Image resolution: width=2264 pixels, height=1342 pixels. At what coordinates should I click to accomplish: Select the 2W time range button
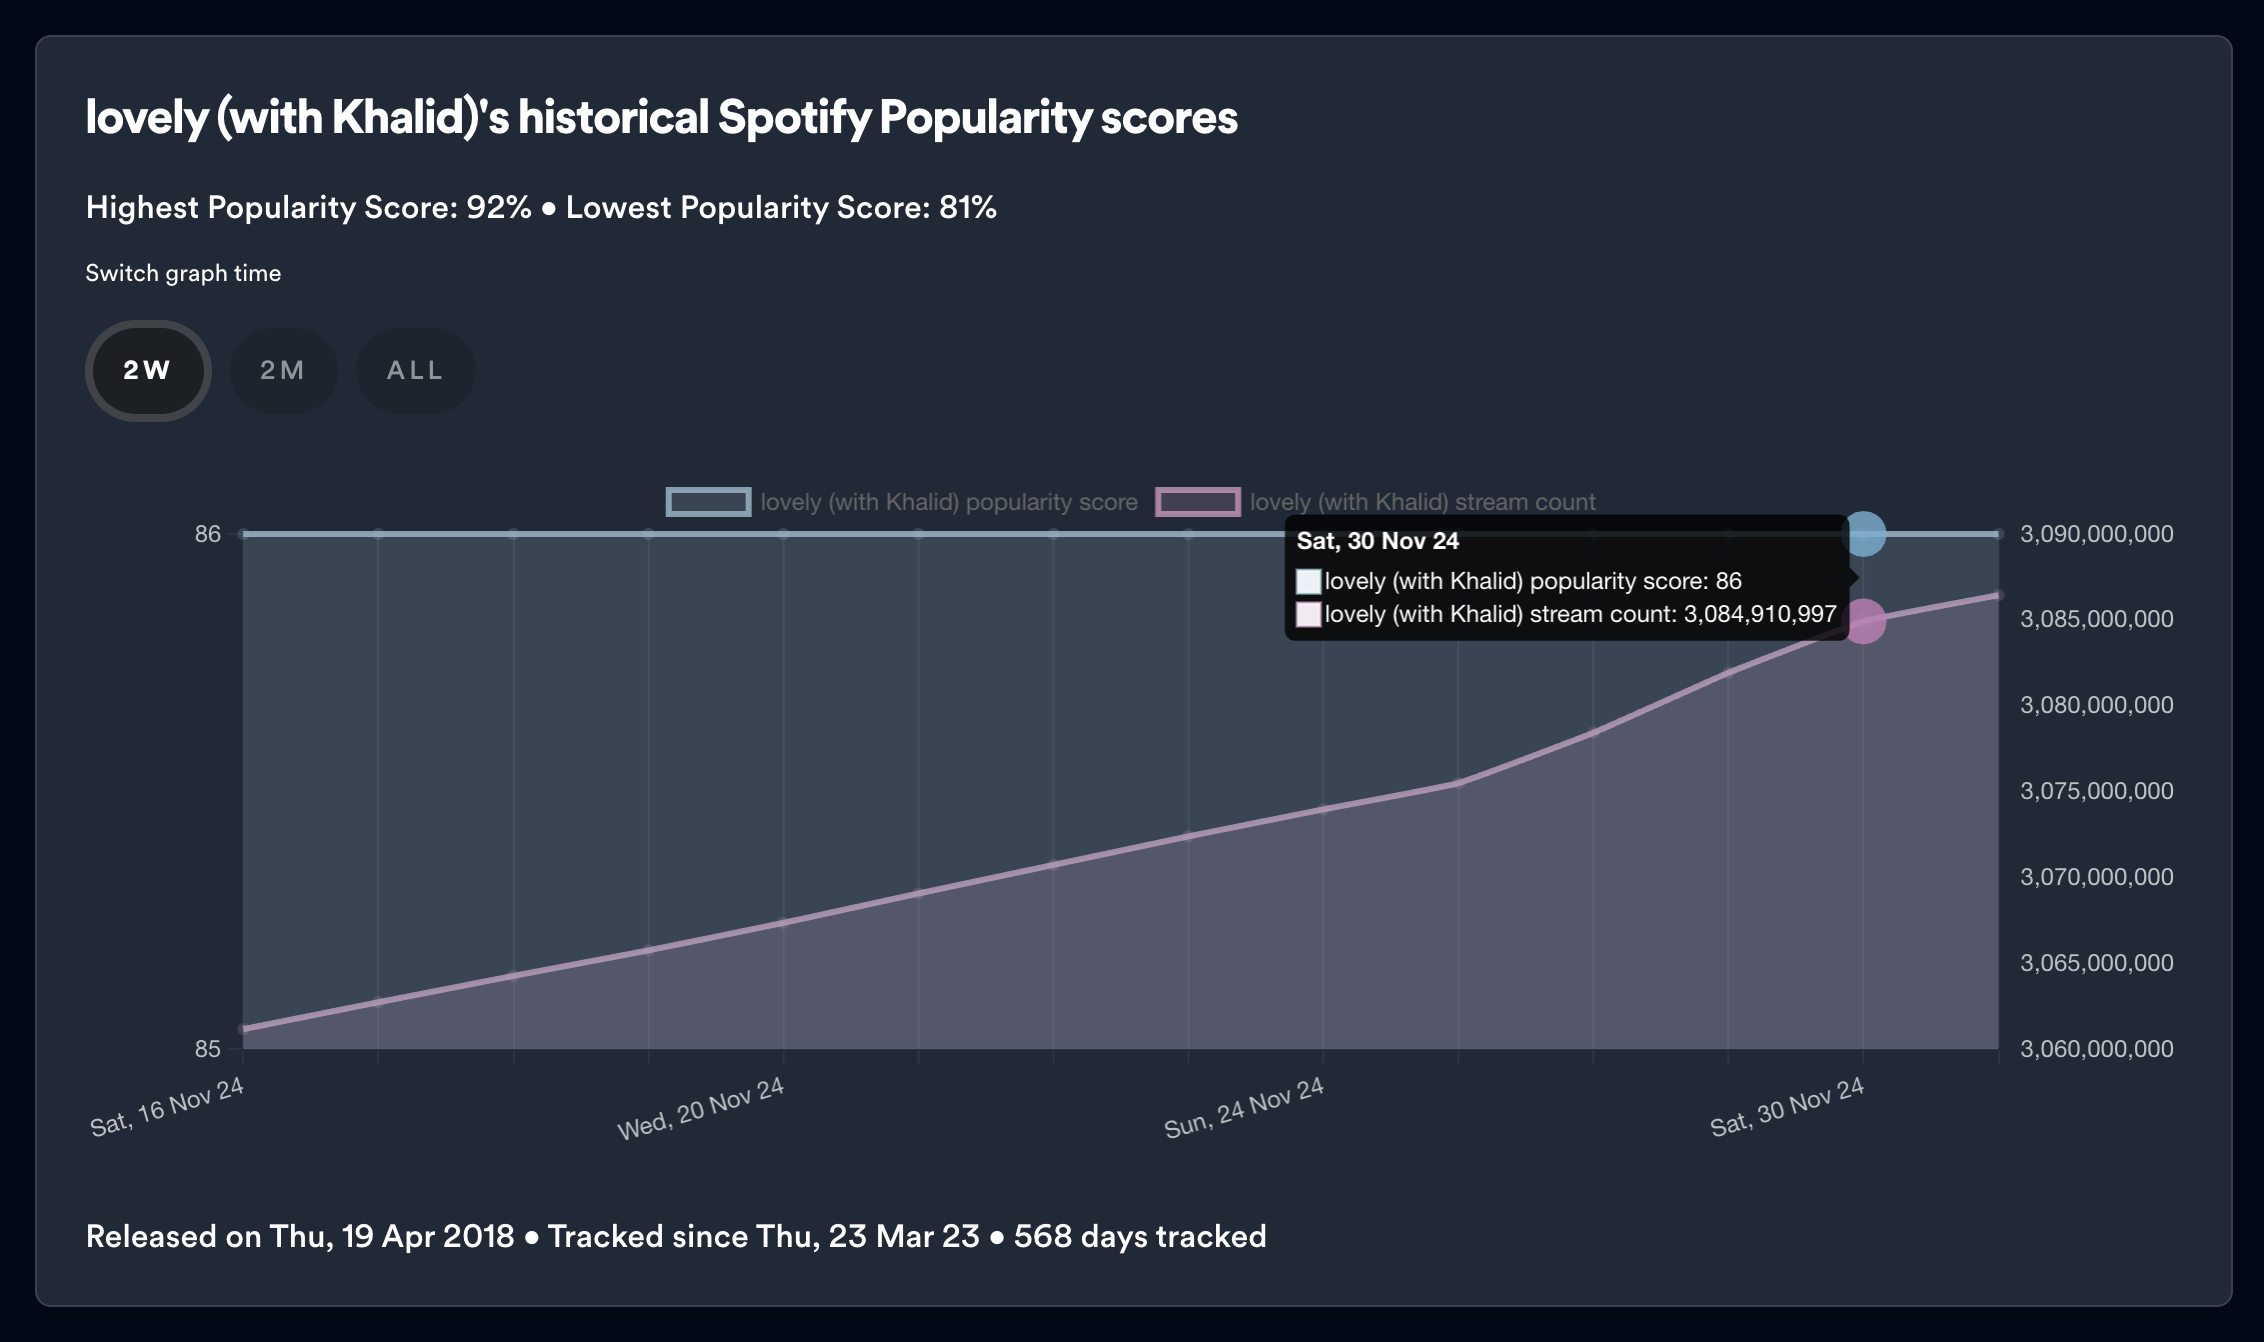[147, 370]
